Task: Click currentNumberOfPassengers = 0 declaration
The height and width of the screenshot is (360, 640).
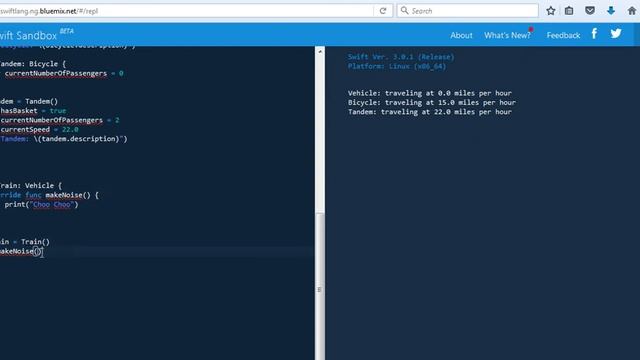Action: click(64, 73)
